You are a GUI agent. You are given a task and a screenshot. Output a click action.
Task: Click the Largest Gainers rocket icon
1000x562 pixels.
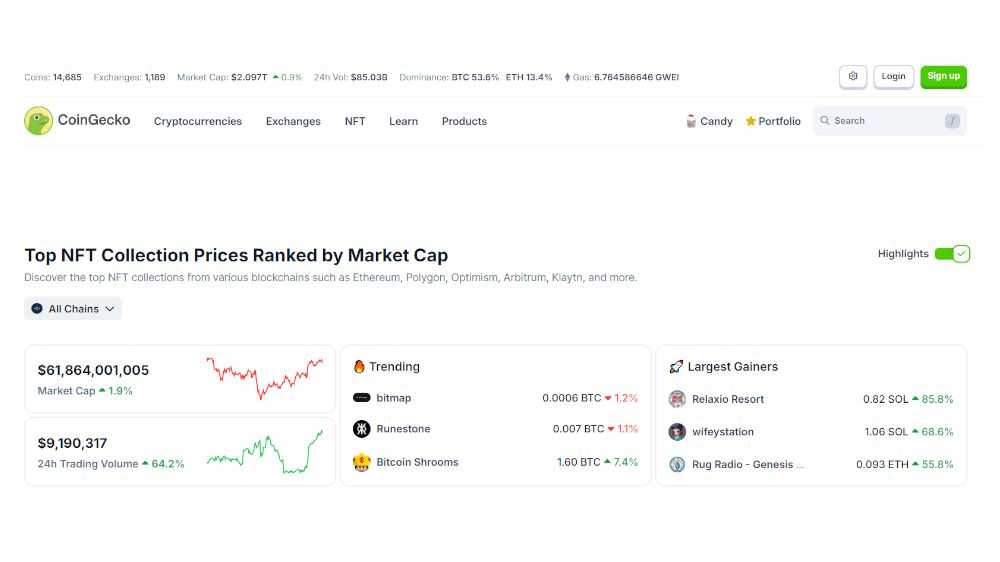coord(676,367)
